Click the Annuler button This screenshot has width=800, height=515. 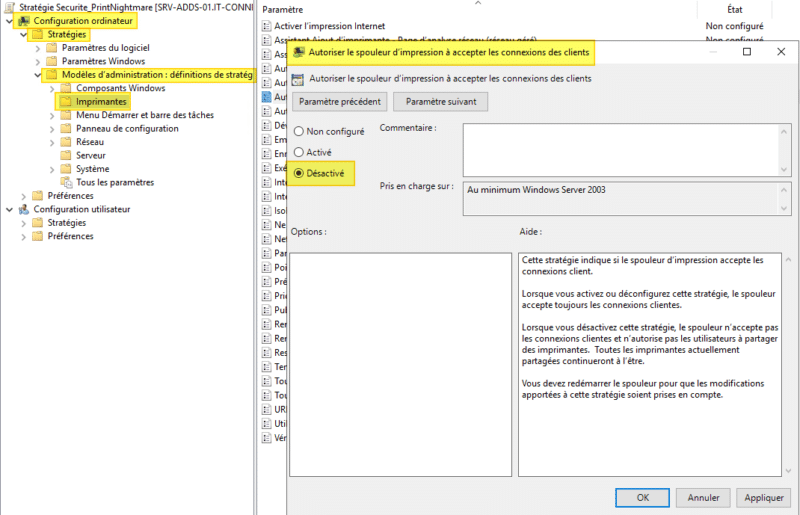(703, 497)
